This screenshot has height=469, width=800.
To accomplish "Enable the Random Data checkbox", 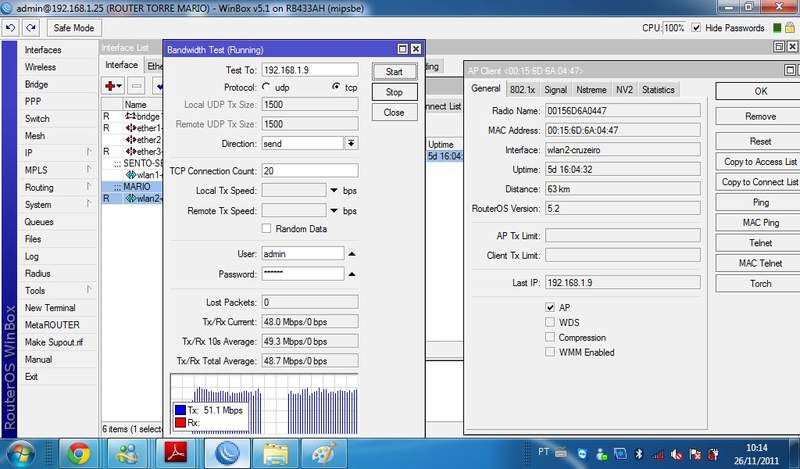I will 267,229.
